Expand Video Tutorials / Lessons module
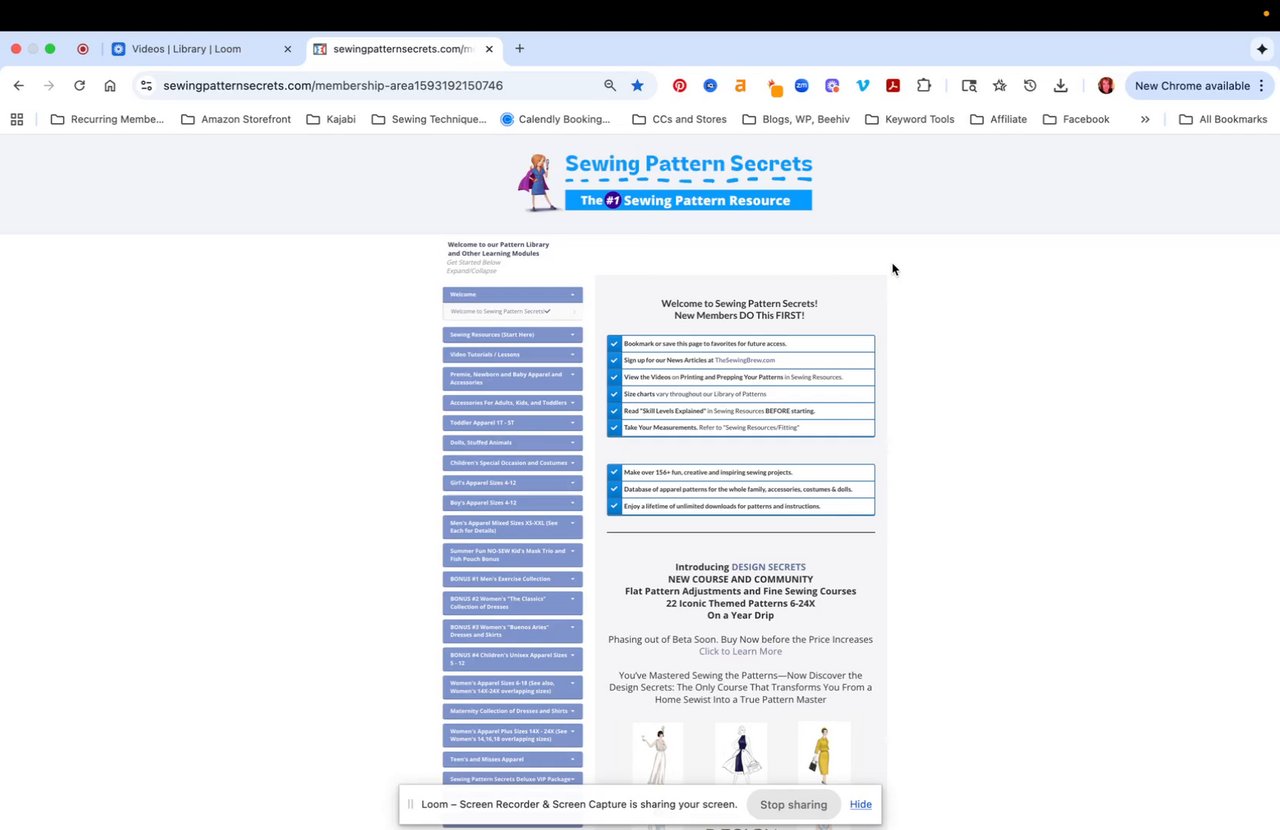The width and height of the screenshot is (1280, 830). tap(513, 355)
